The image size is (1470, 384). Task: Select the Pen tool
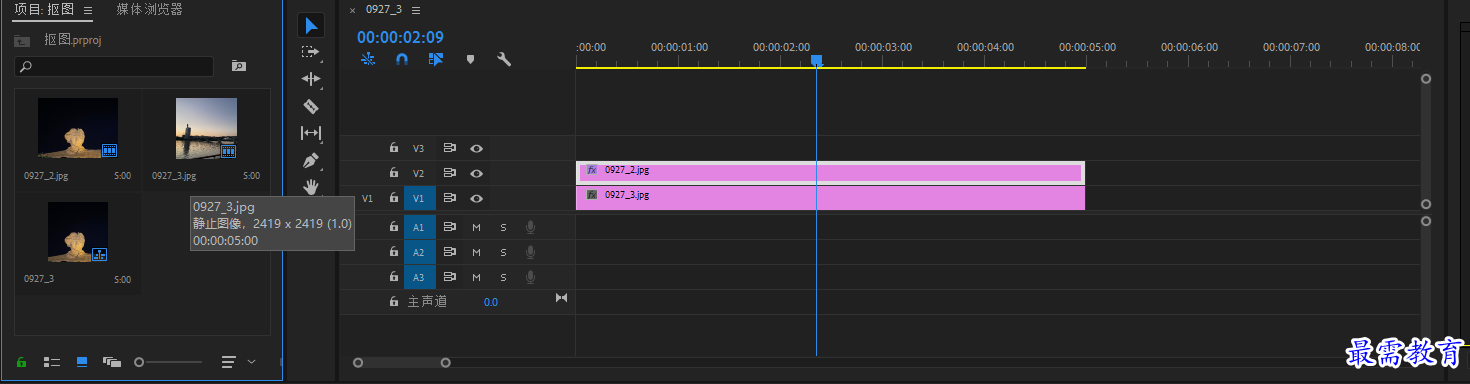310,160
